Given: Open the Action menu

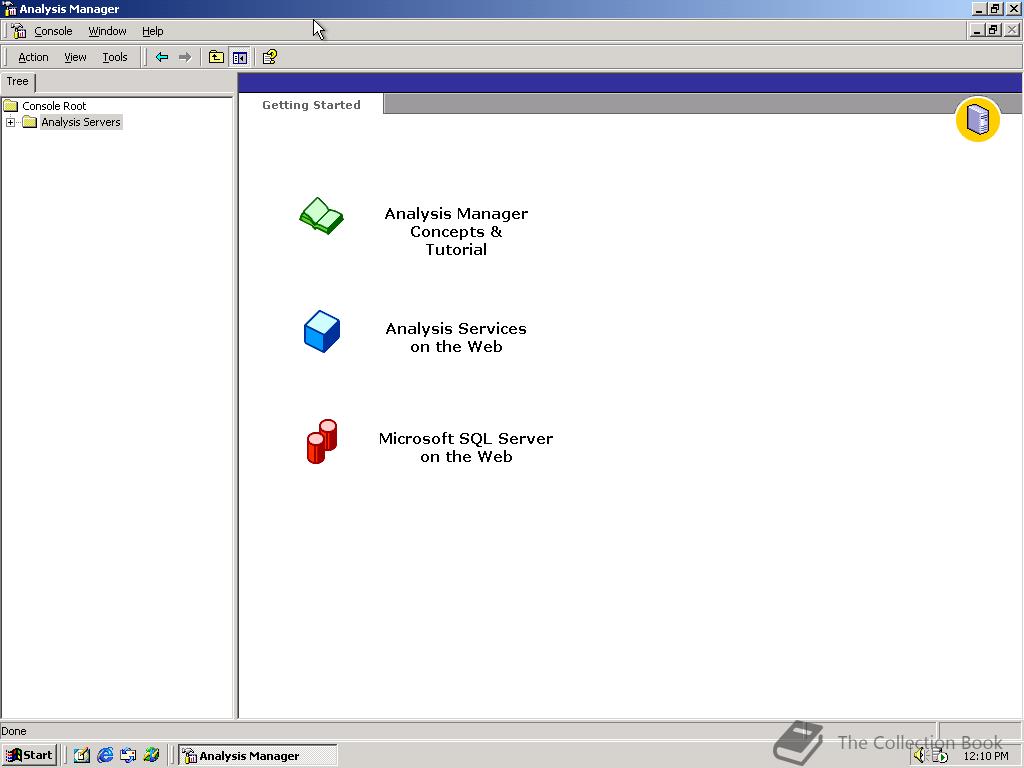Looking at the screenshot, I should (x=33, y=57).
